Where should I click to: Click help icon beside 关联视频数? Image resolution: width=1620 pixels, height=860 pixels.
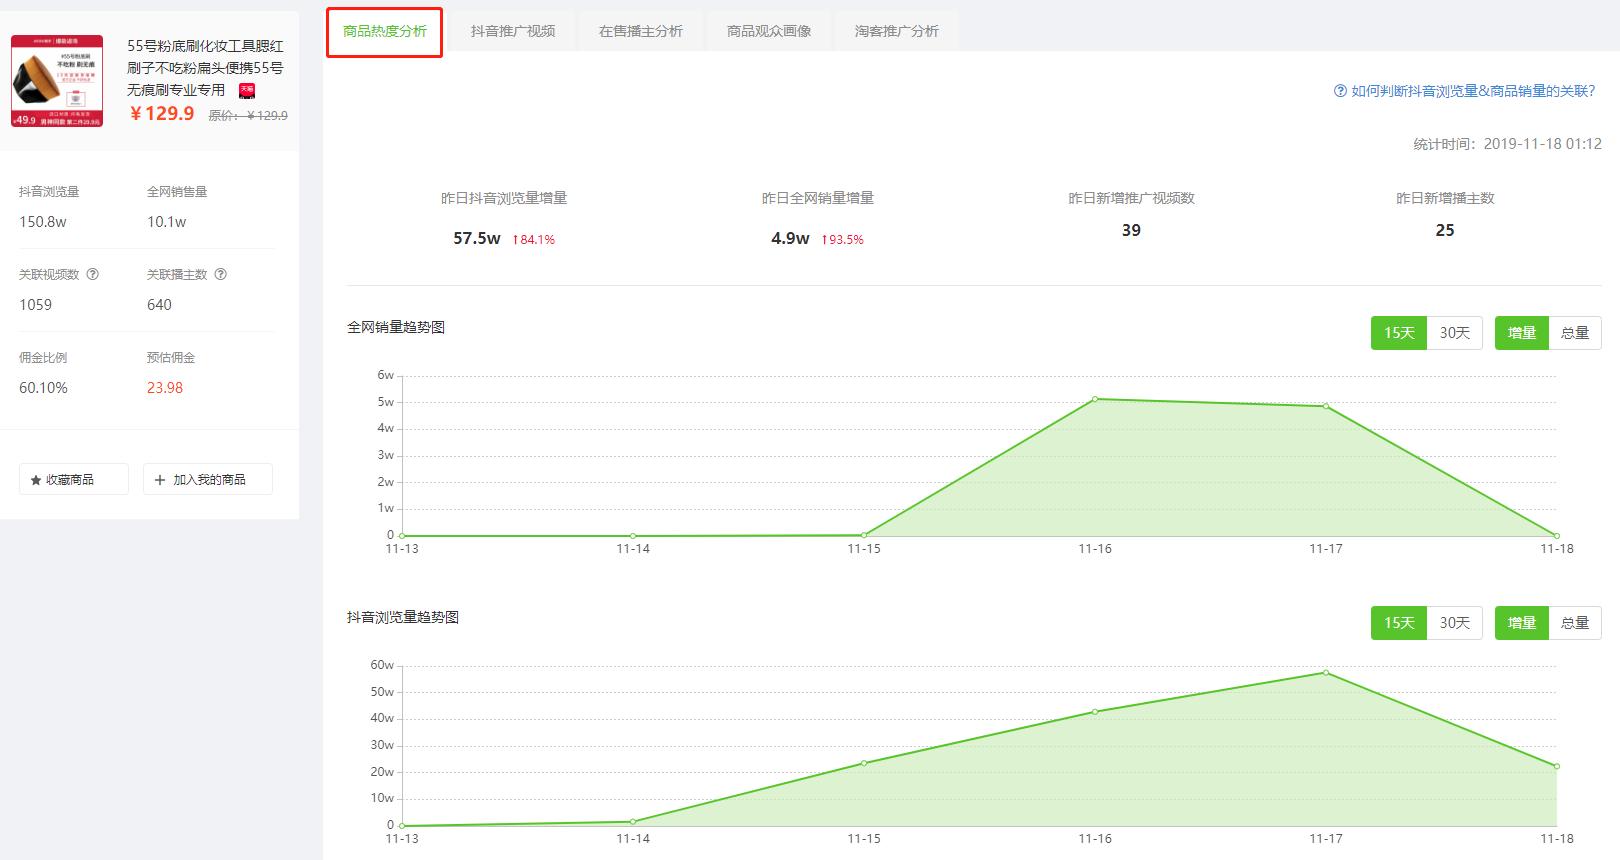(93, 274)
